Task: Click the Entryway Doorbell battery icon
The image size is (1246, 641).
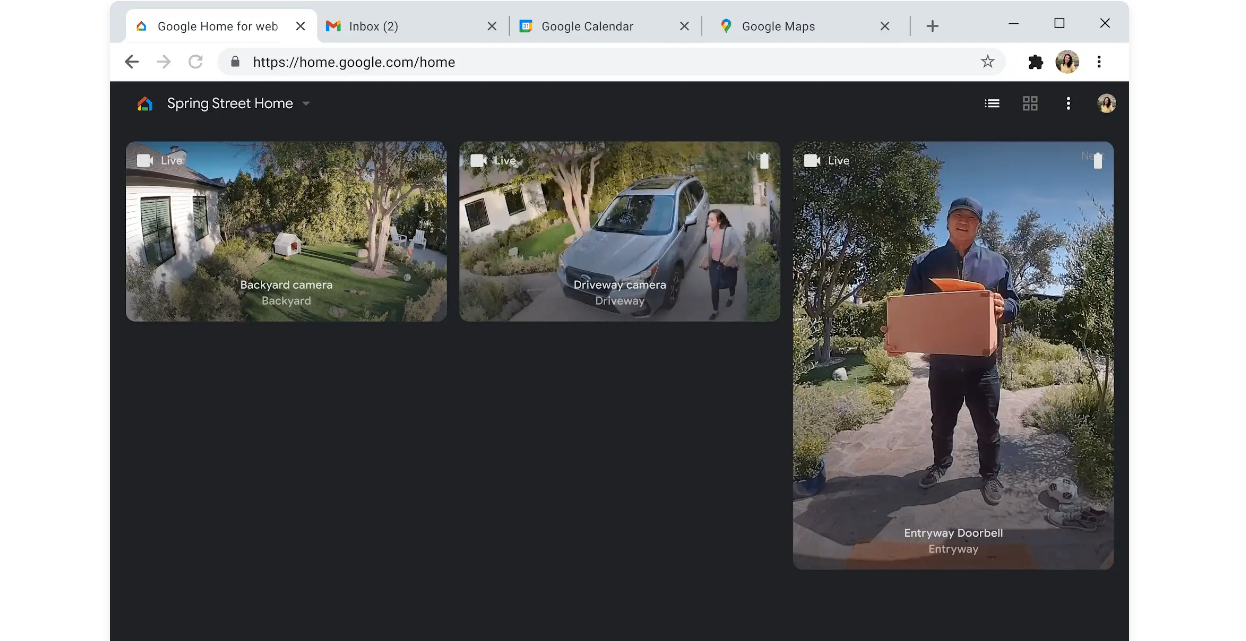Action: click(x=1098, y=161)
